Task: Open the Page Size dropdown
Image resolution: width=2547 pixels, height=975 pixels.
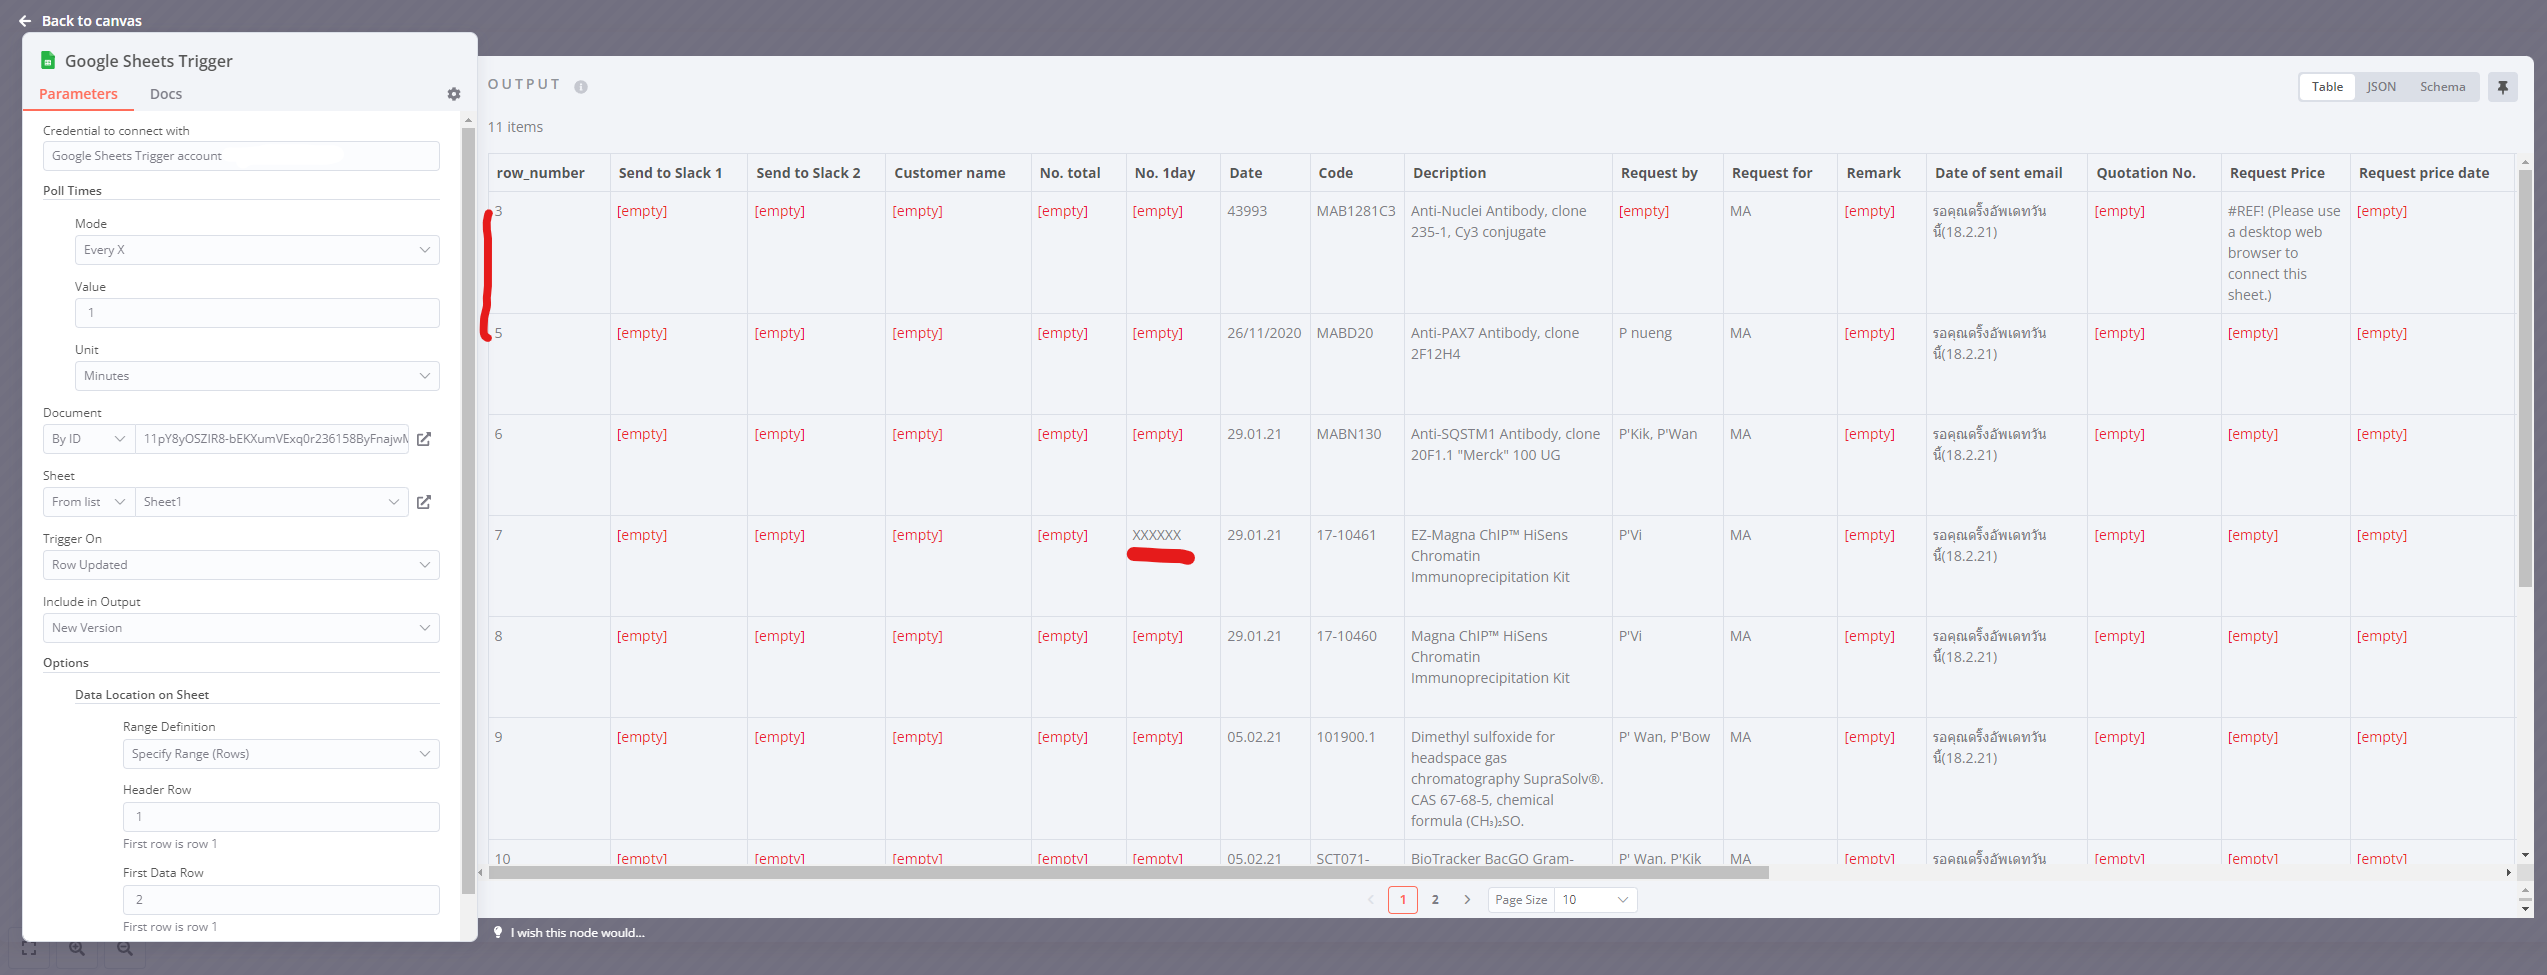Action: pyautogui.click(x=1595, y=900)
